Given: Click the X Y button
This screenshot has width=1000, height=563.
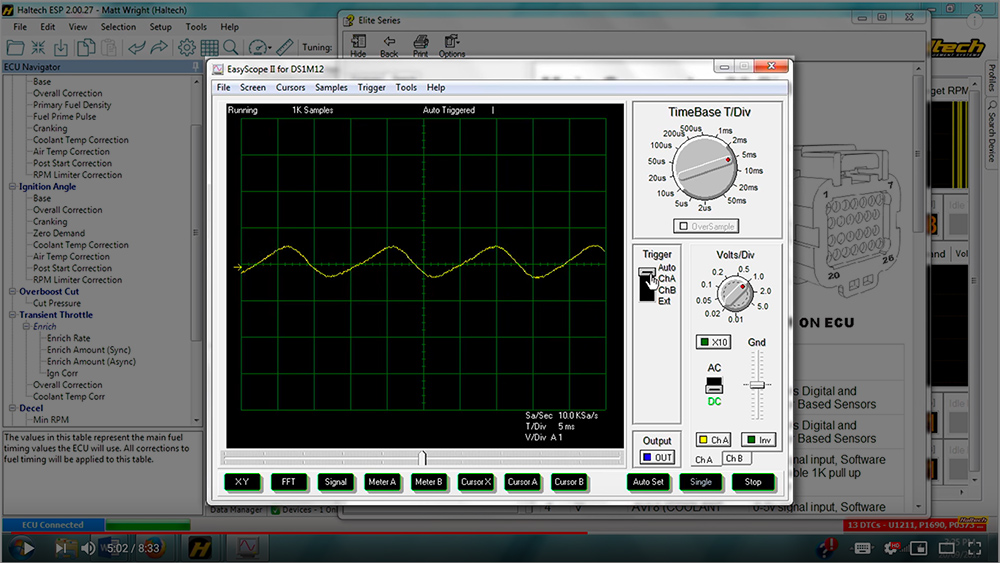Looking at the screenshot, I should pyautogui.click(x=242, y=482).
